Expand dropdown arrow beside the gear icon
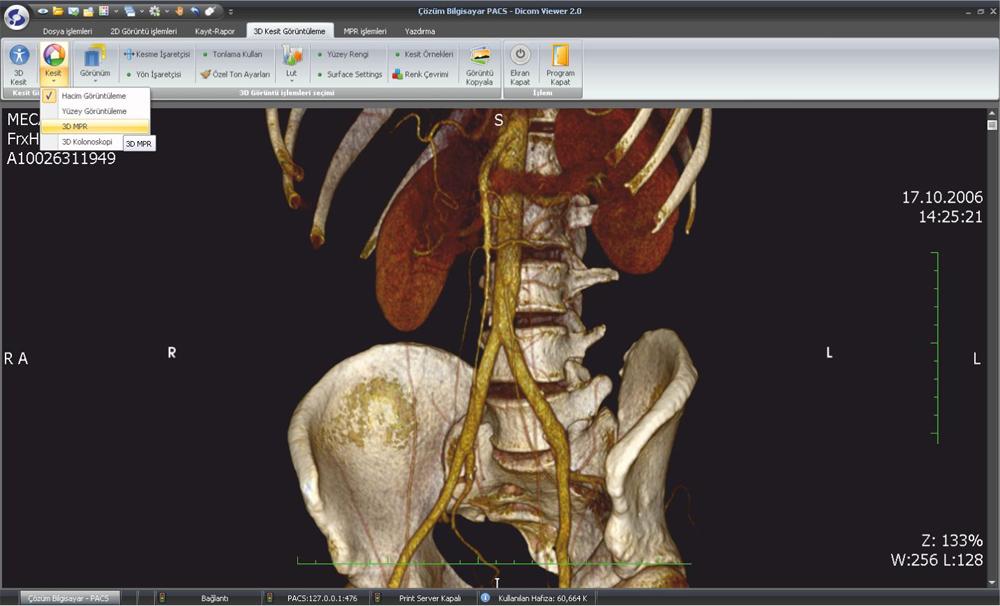This screenshot has width=1000, height=606. click(166, 11)
